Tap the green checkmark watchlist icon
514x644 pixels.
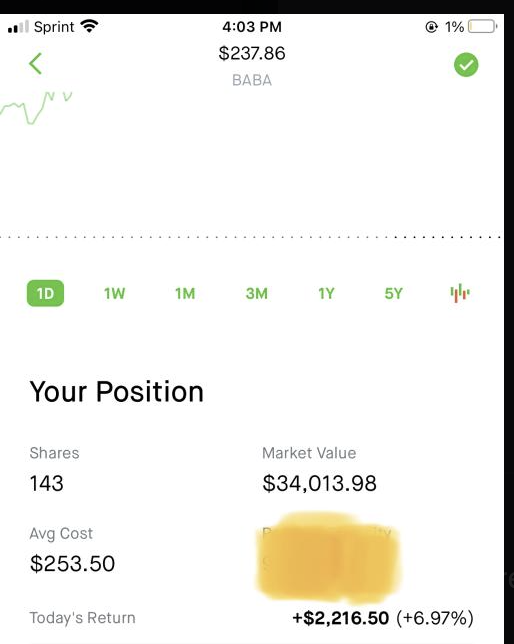(x=466, y=65)
